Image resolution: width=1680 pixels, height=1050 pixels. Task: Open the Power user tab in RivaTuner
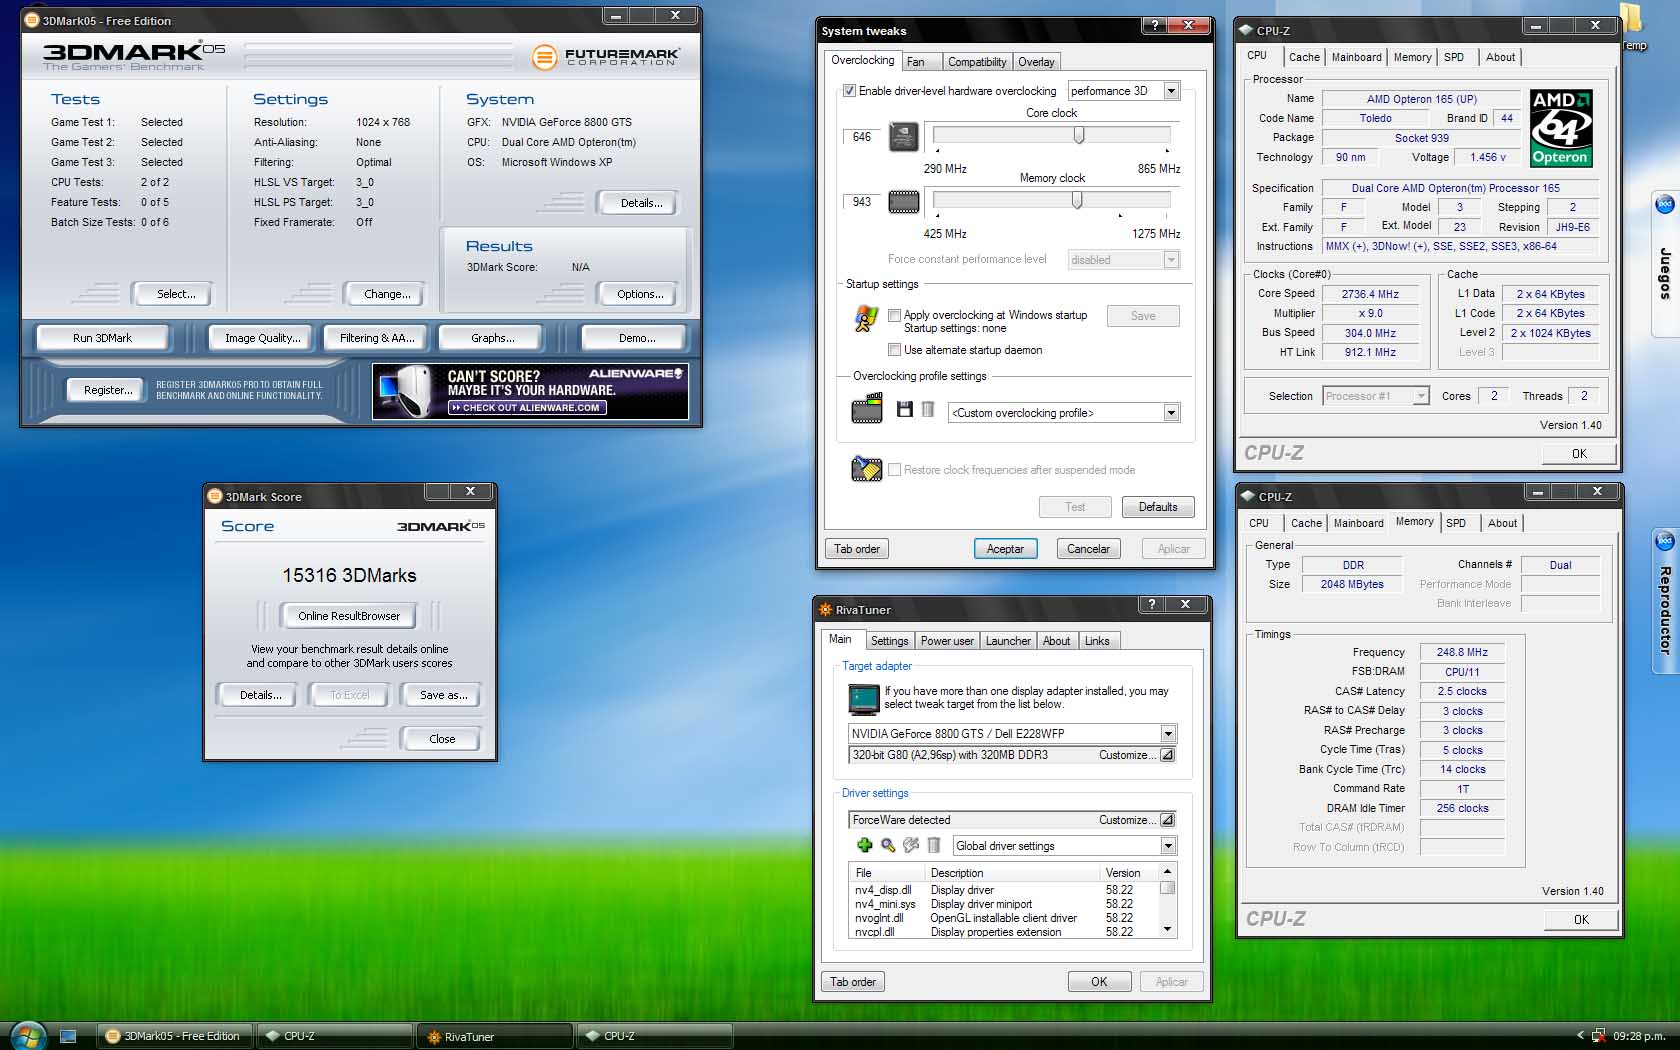coord(946,641)
